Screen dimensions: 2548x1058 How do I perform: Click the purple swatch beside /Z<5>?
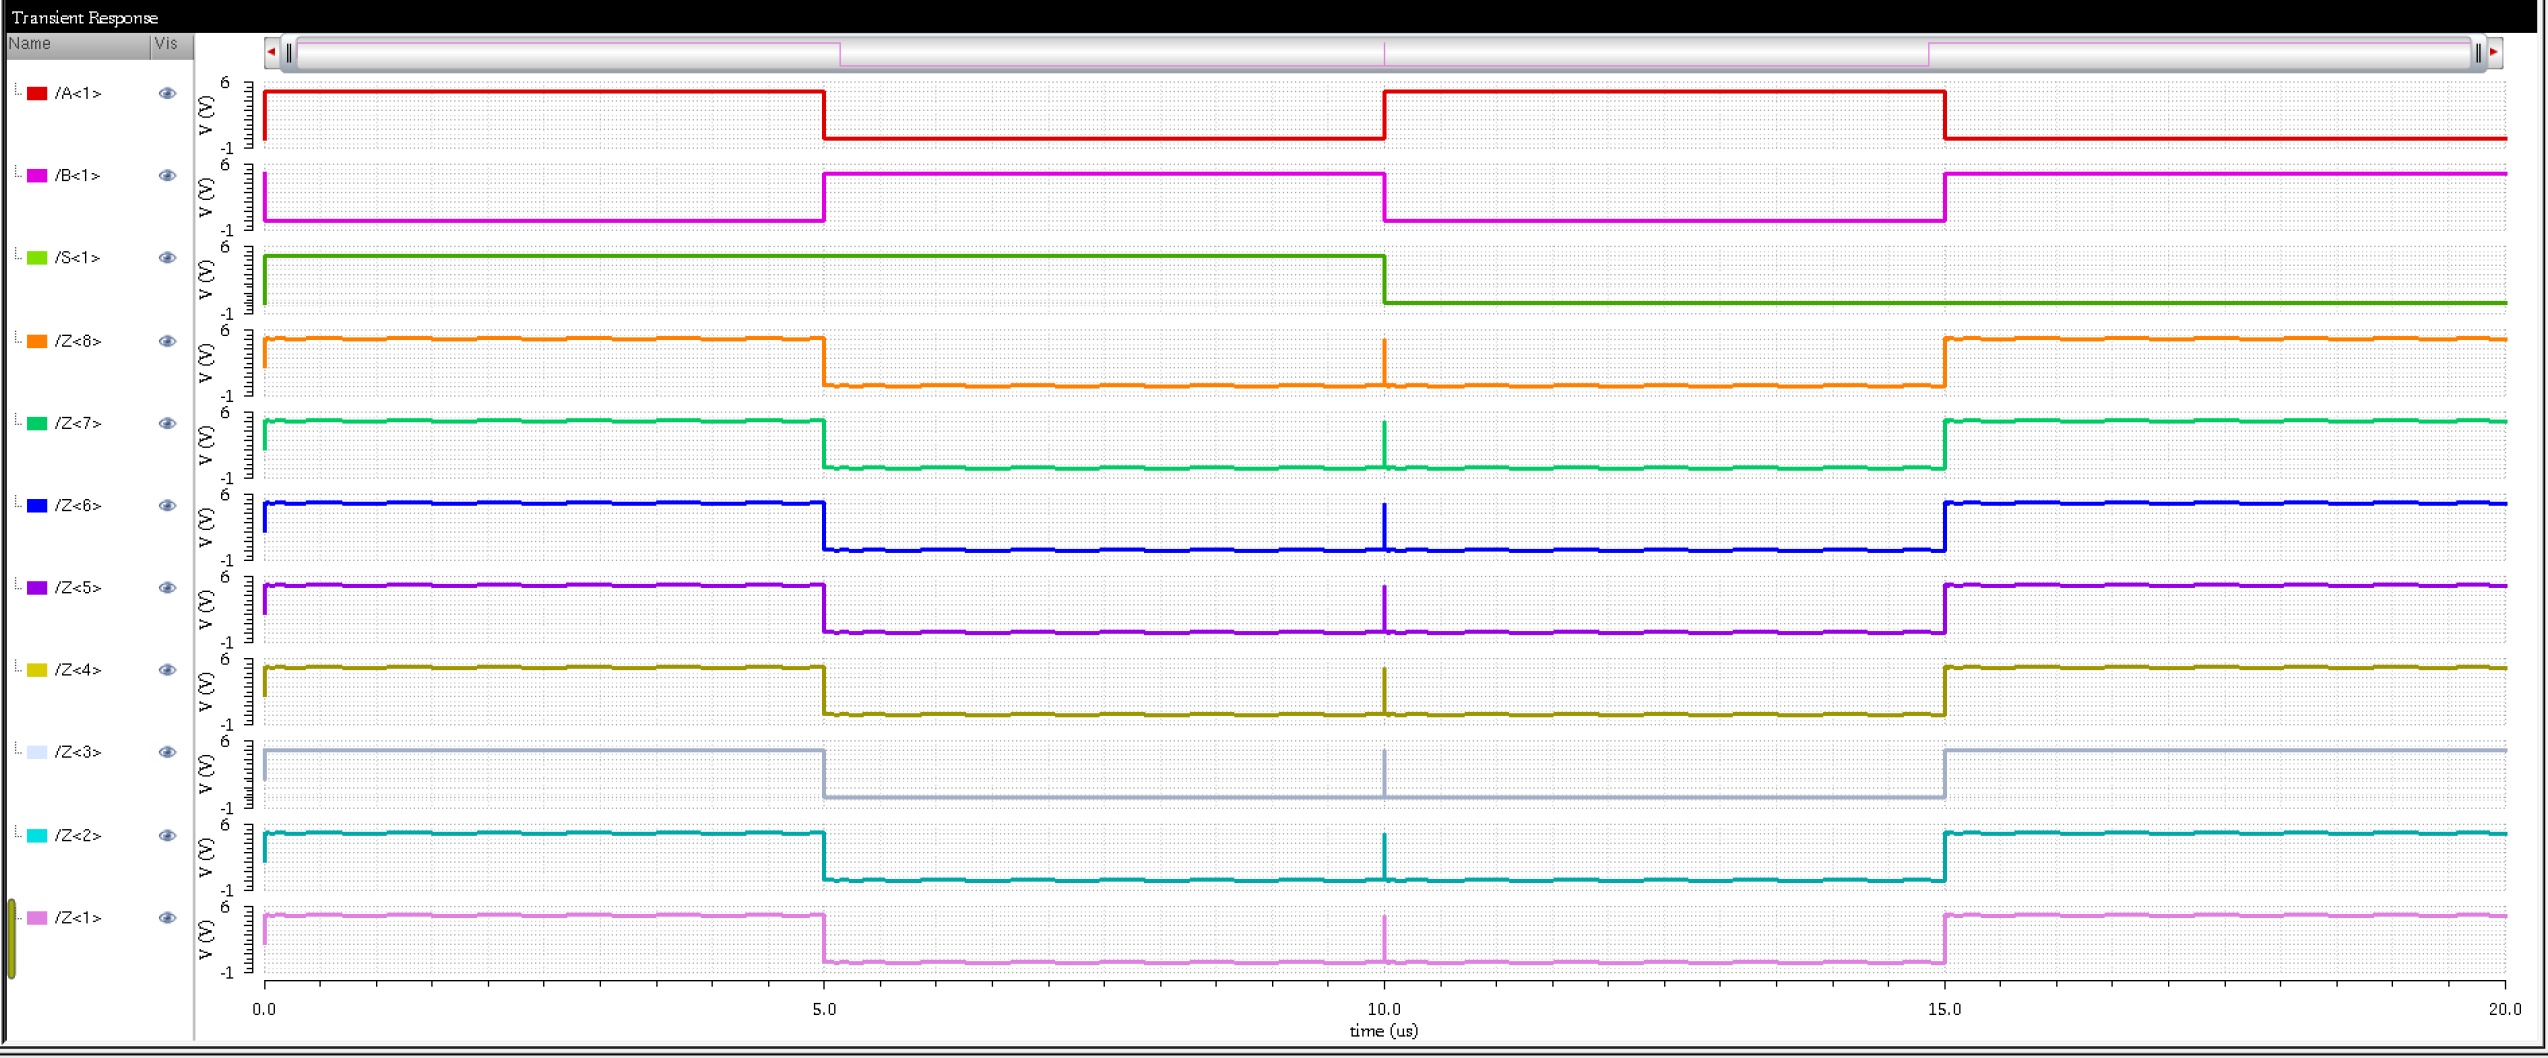(x=37, y=587)
